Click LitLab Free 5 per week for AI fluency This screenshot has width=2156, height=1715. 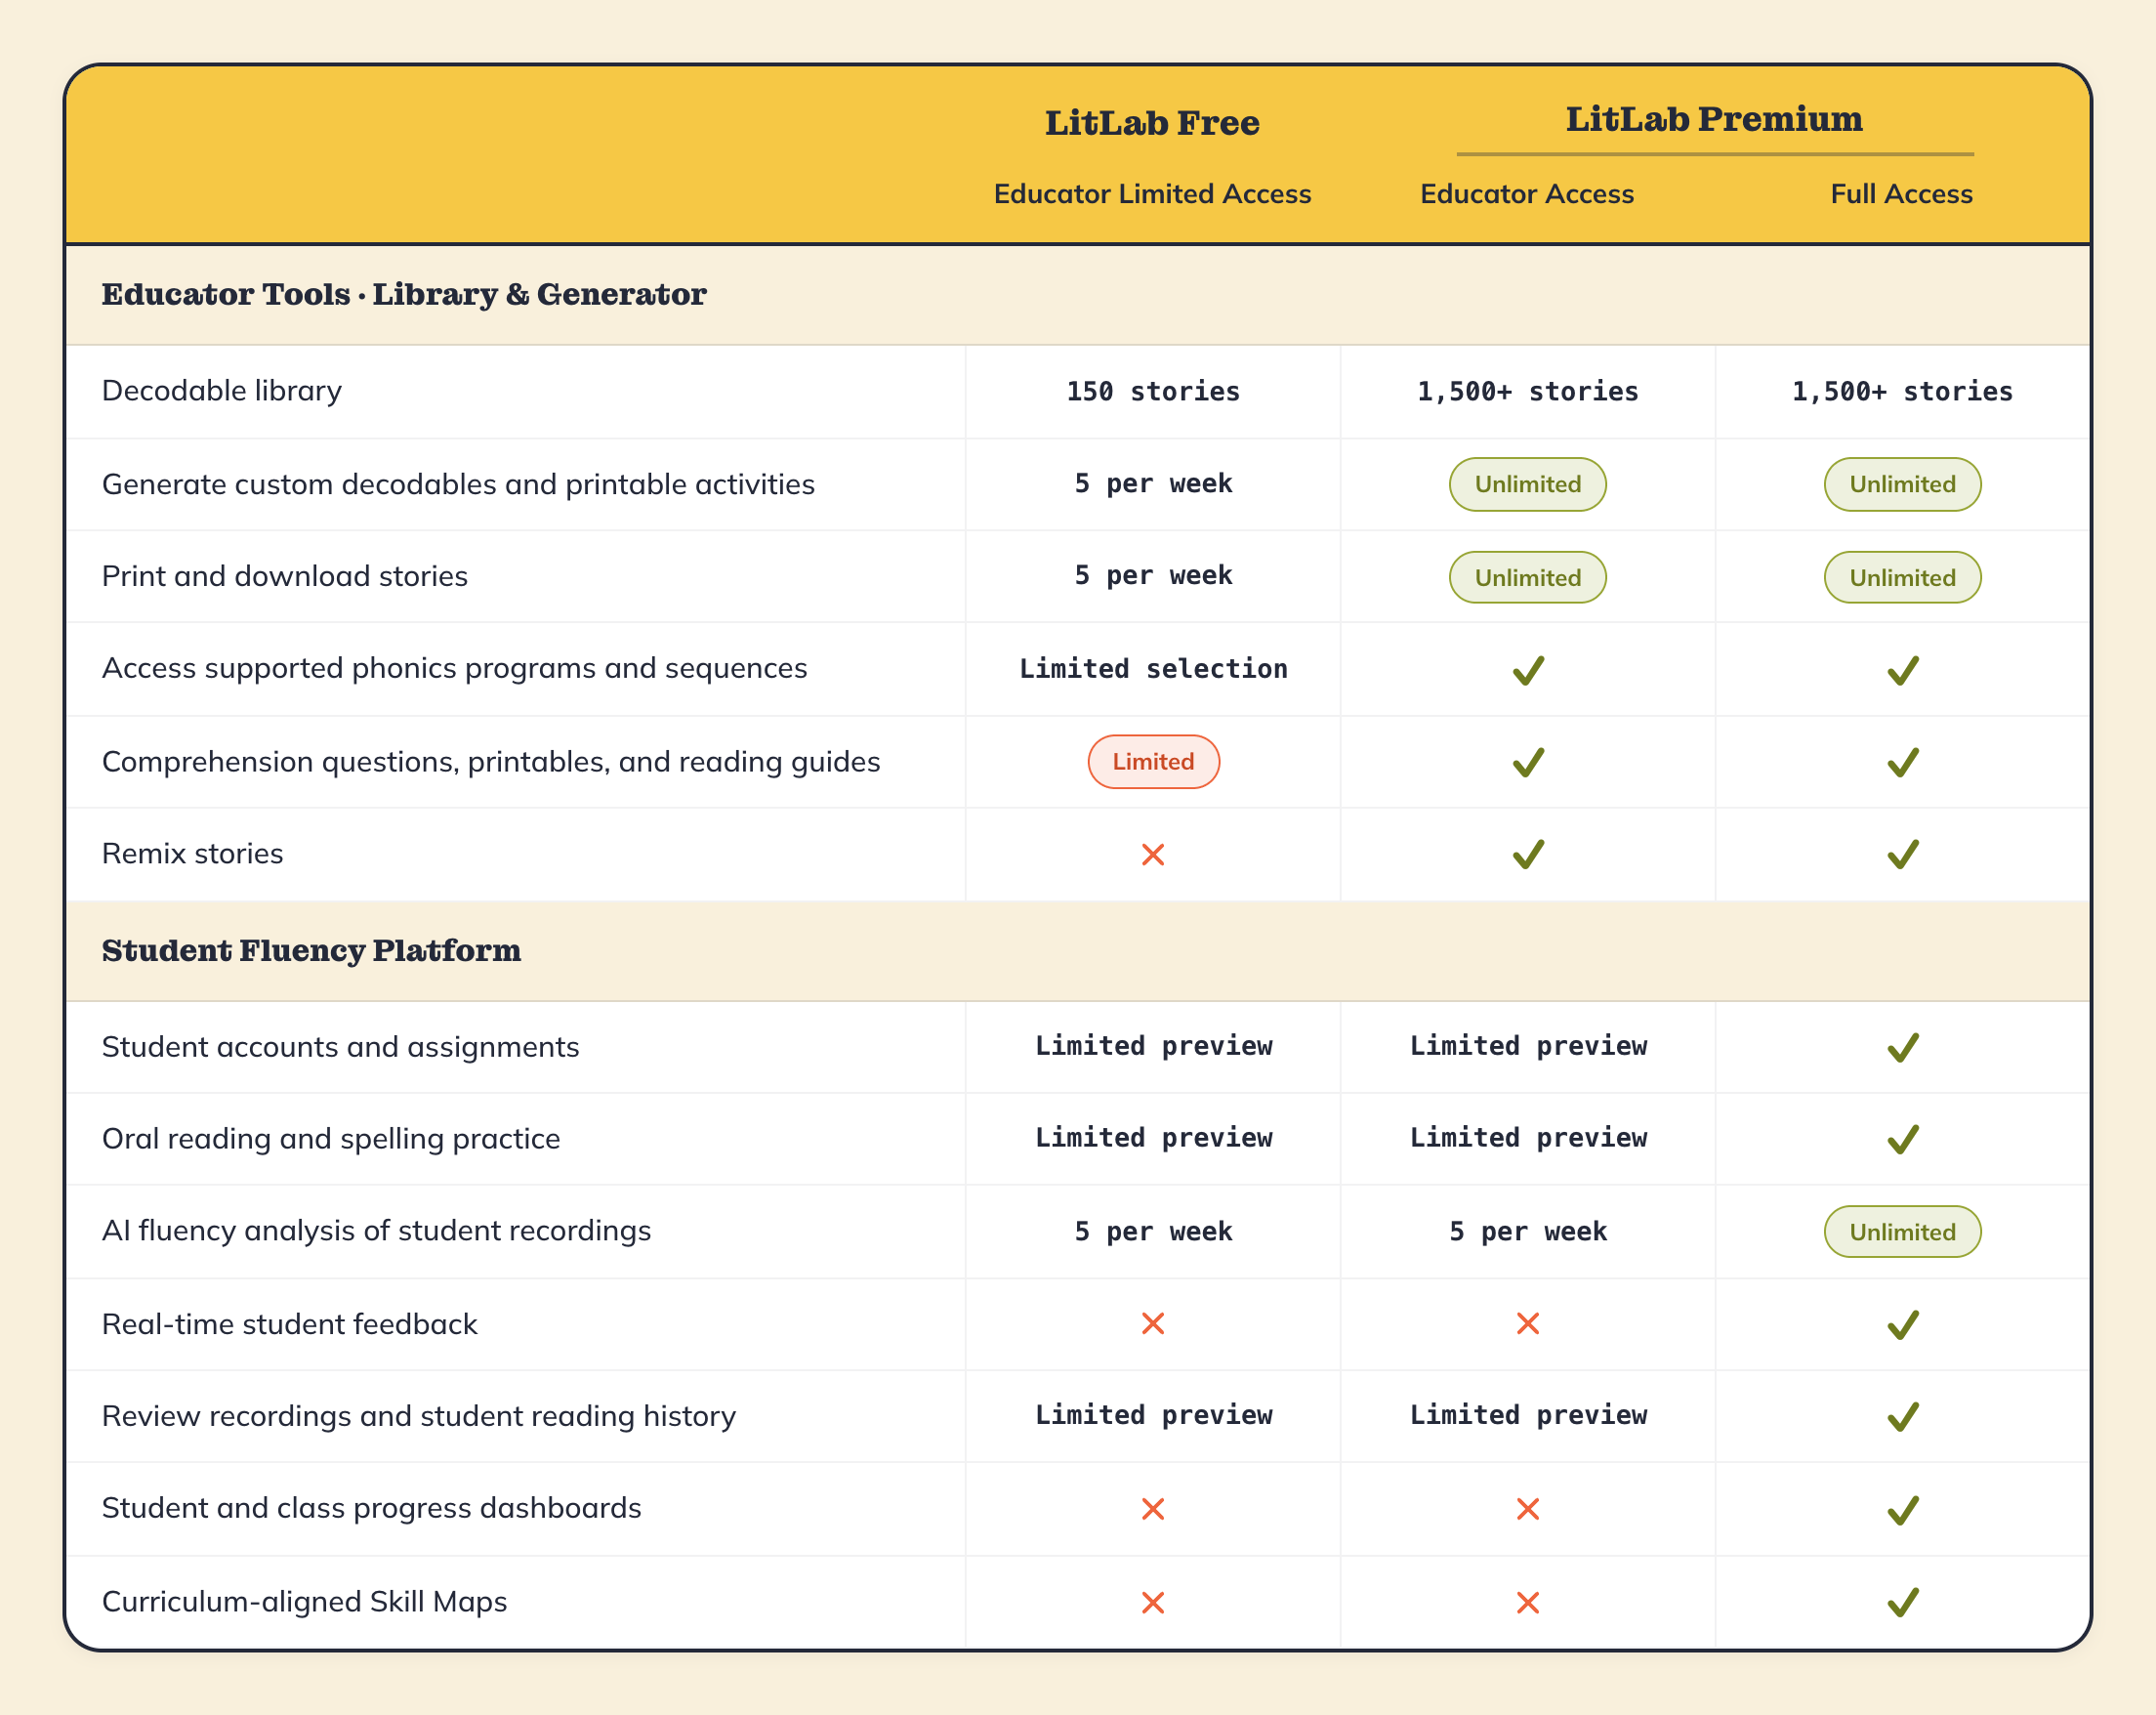click(1153, 1232)
